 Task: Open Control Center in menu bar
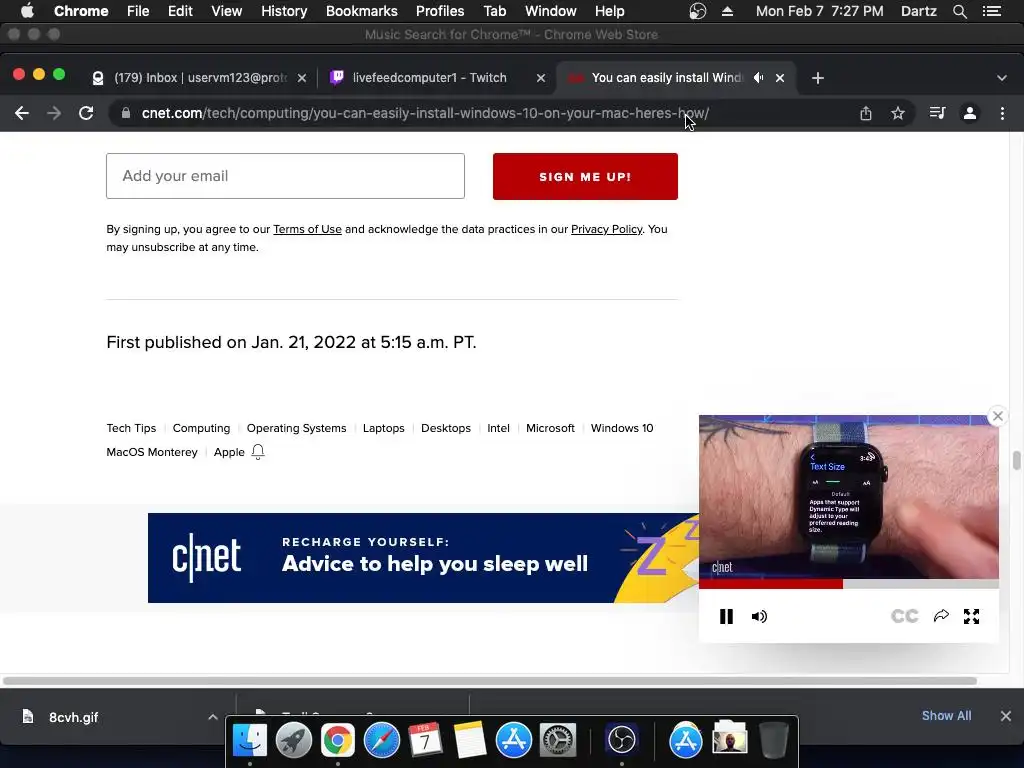(x=991, y=11)
